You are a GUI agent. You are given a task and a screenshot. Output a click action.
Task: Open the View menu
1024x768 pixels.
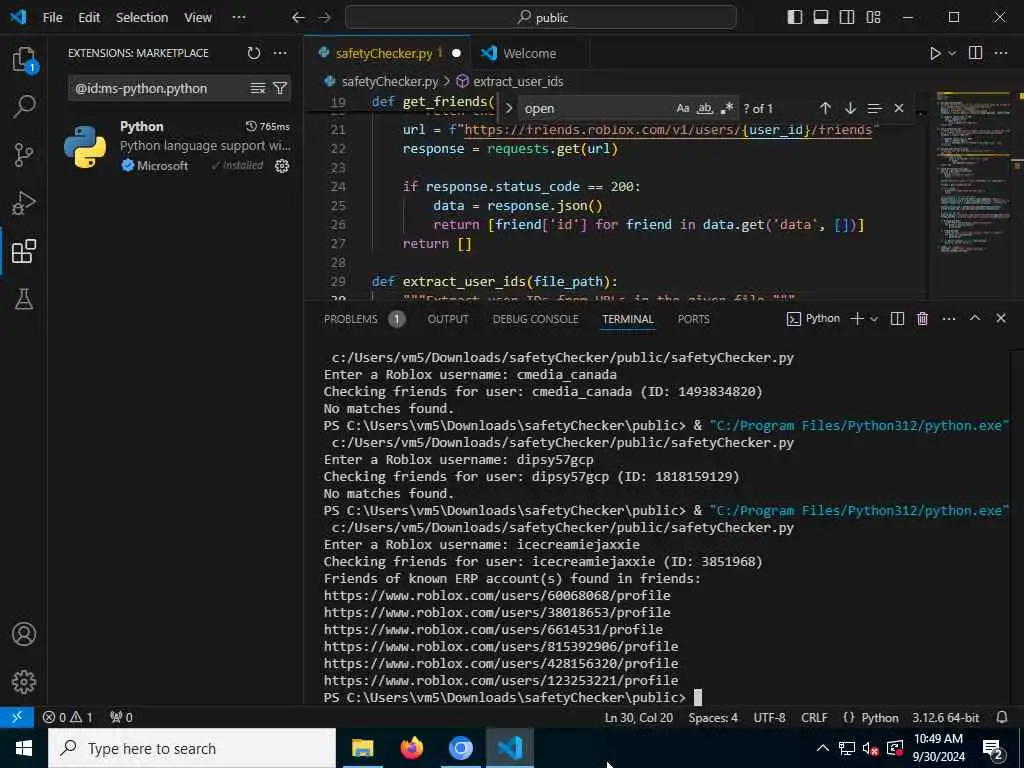coord(198,18)
